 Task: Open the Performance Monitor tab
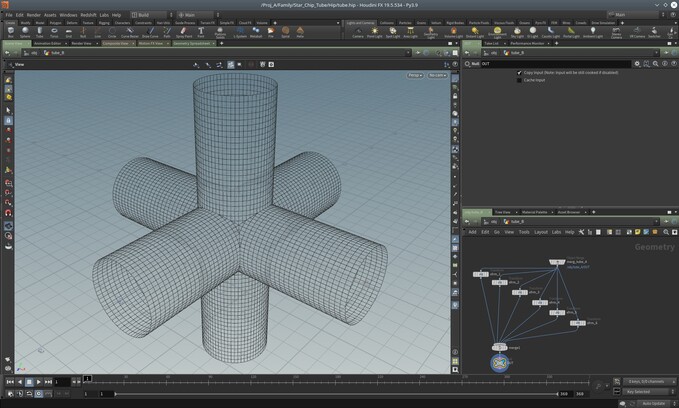[527, 43]
